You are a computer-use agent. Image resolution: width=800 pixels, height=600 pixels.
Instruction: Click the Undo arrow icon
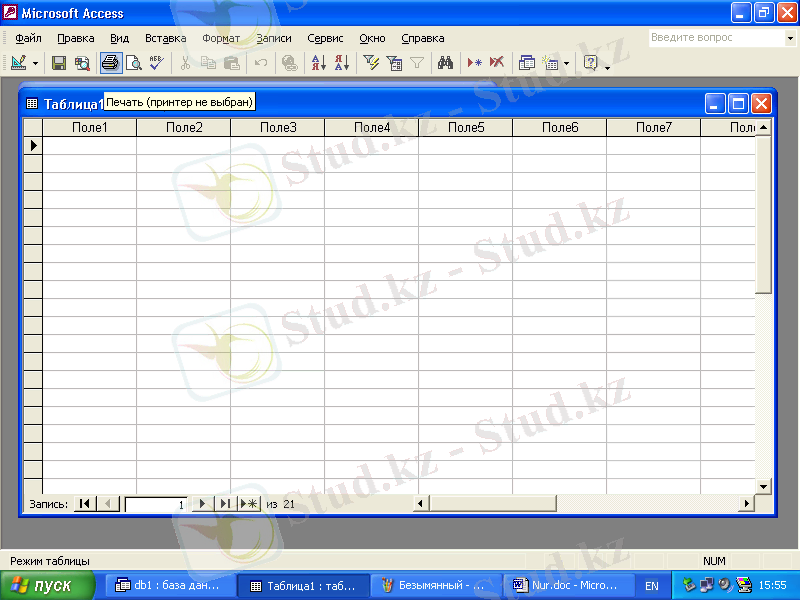pyautogui.click(x=261, y=63)
